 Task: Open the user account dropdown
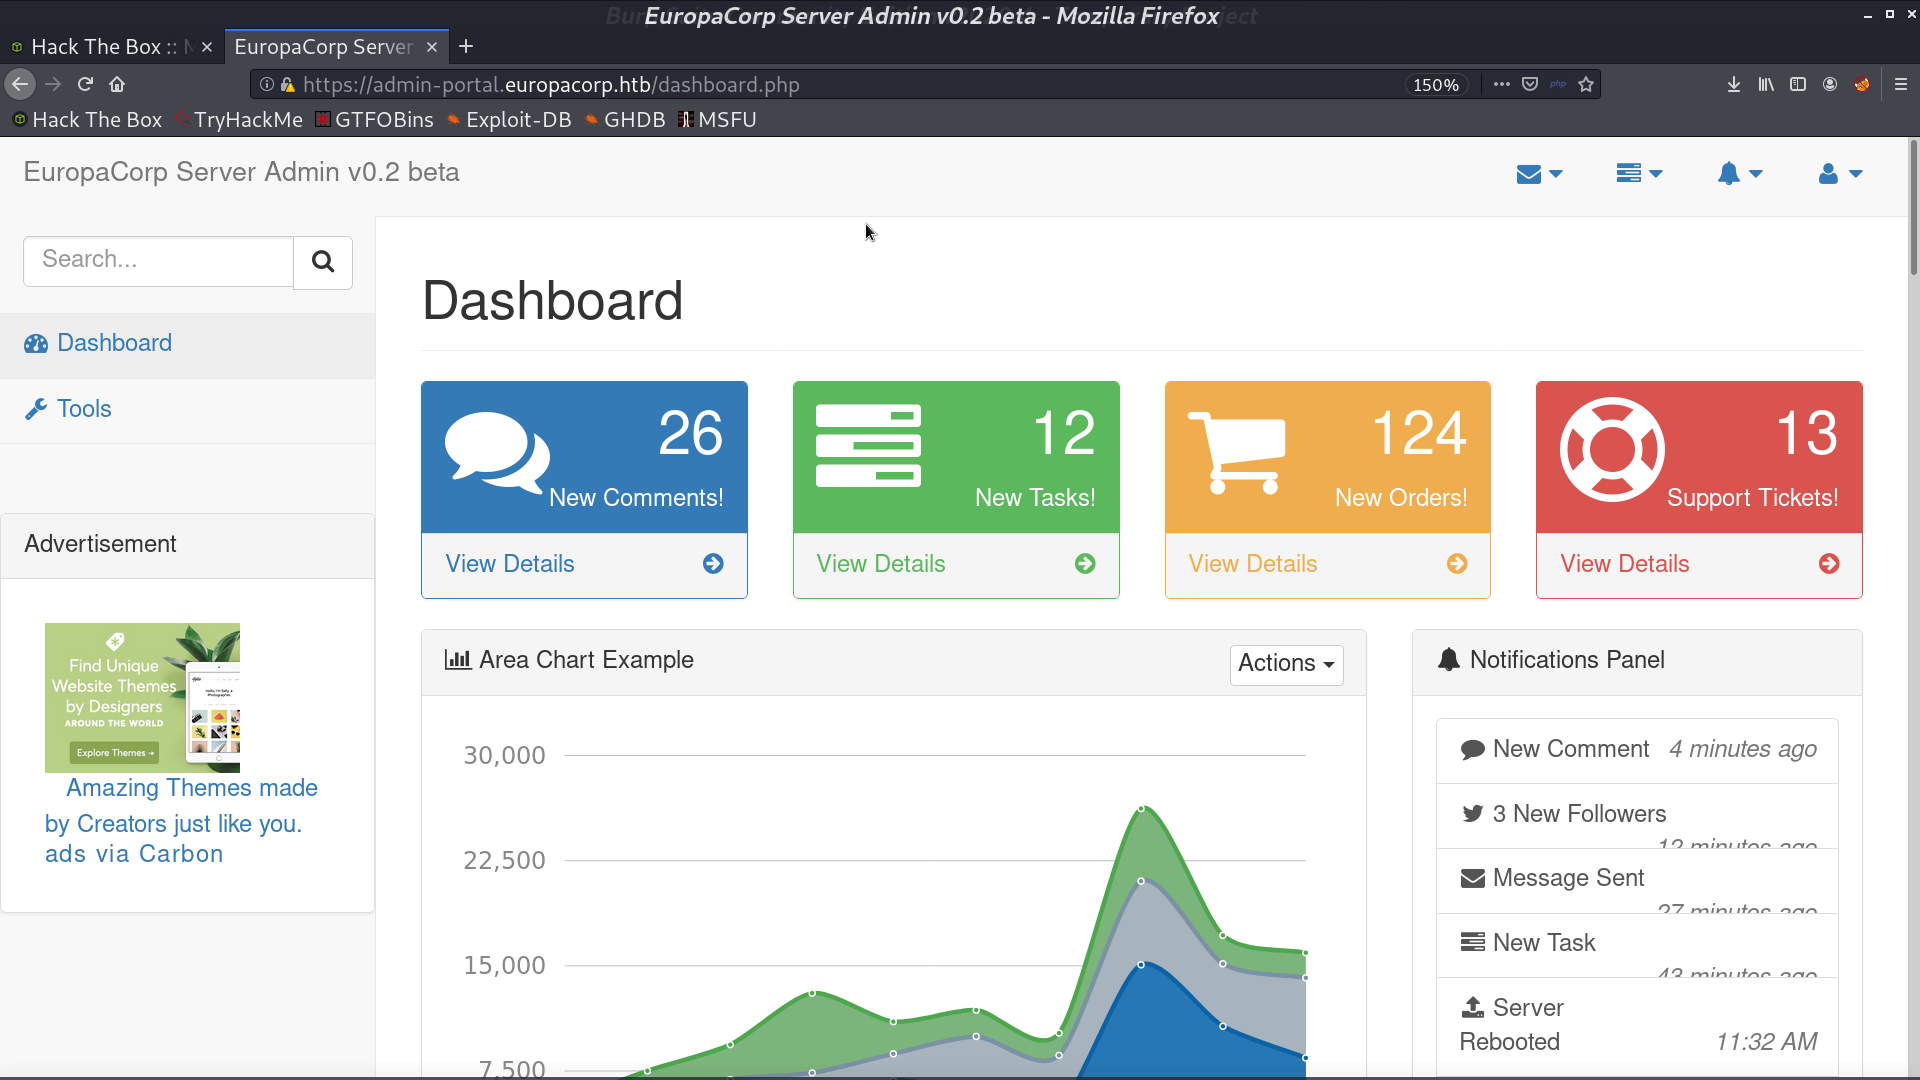[1840, 174]
